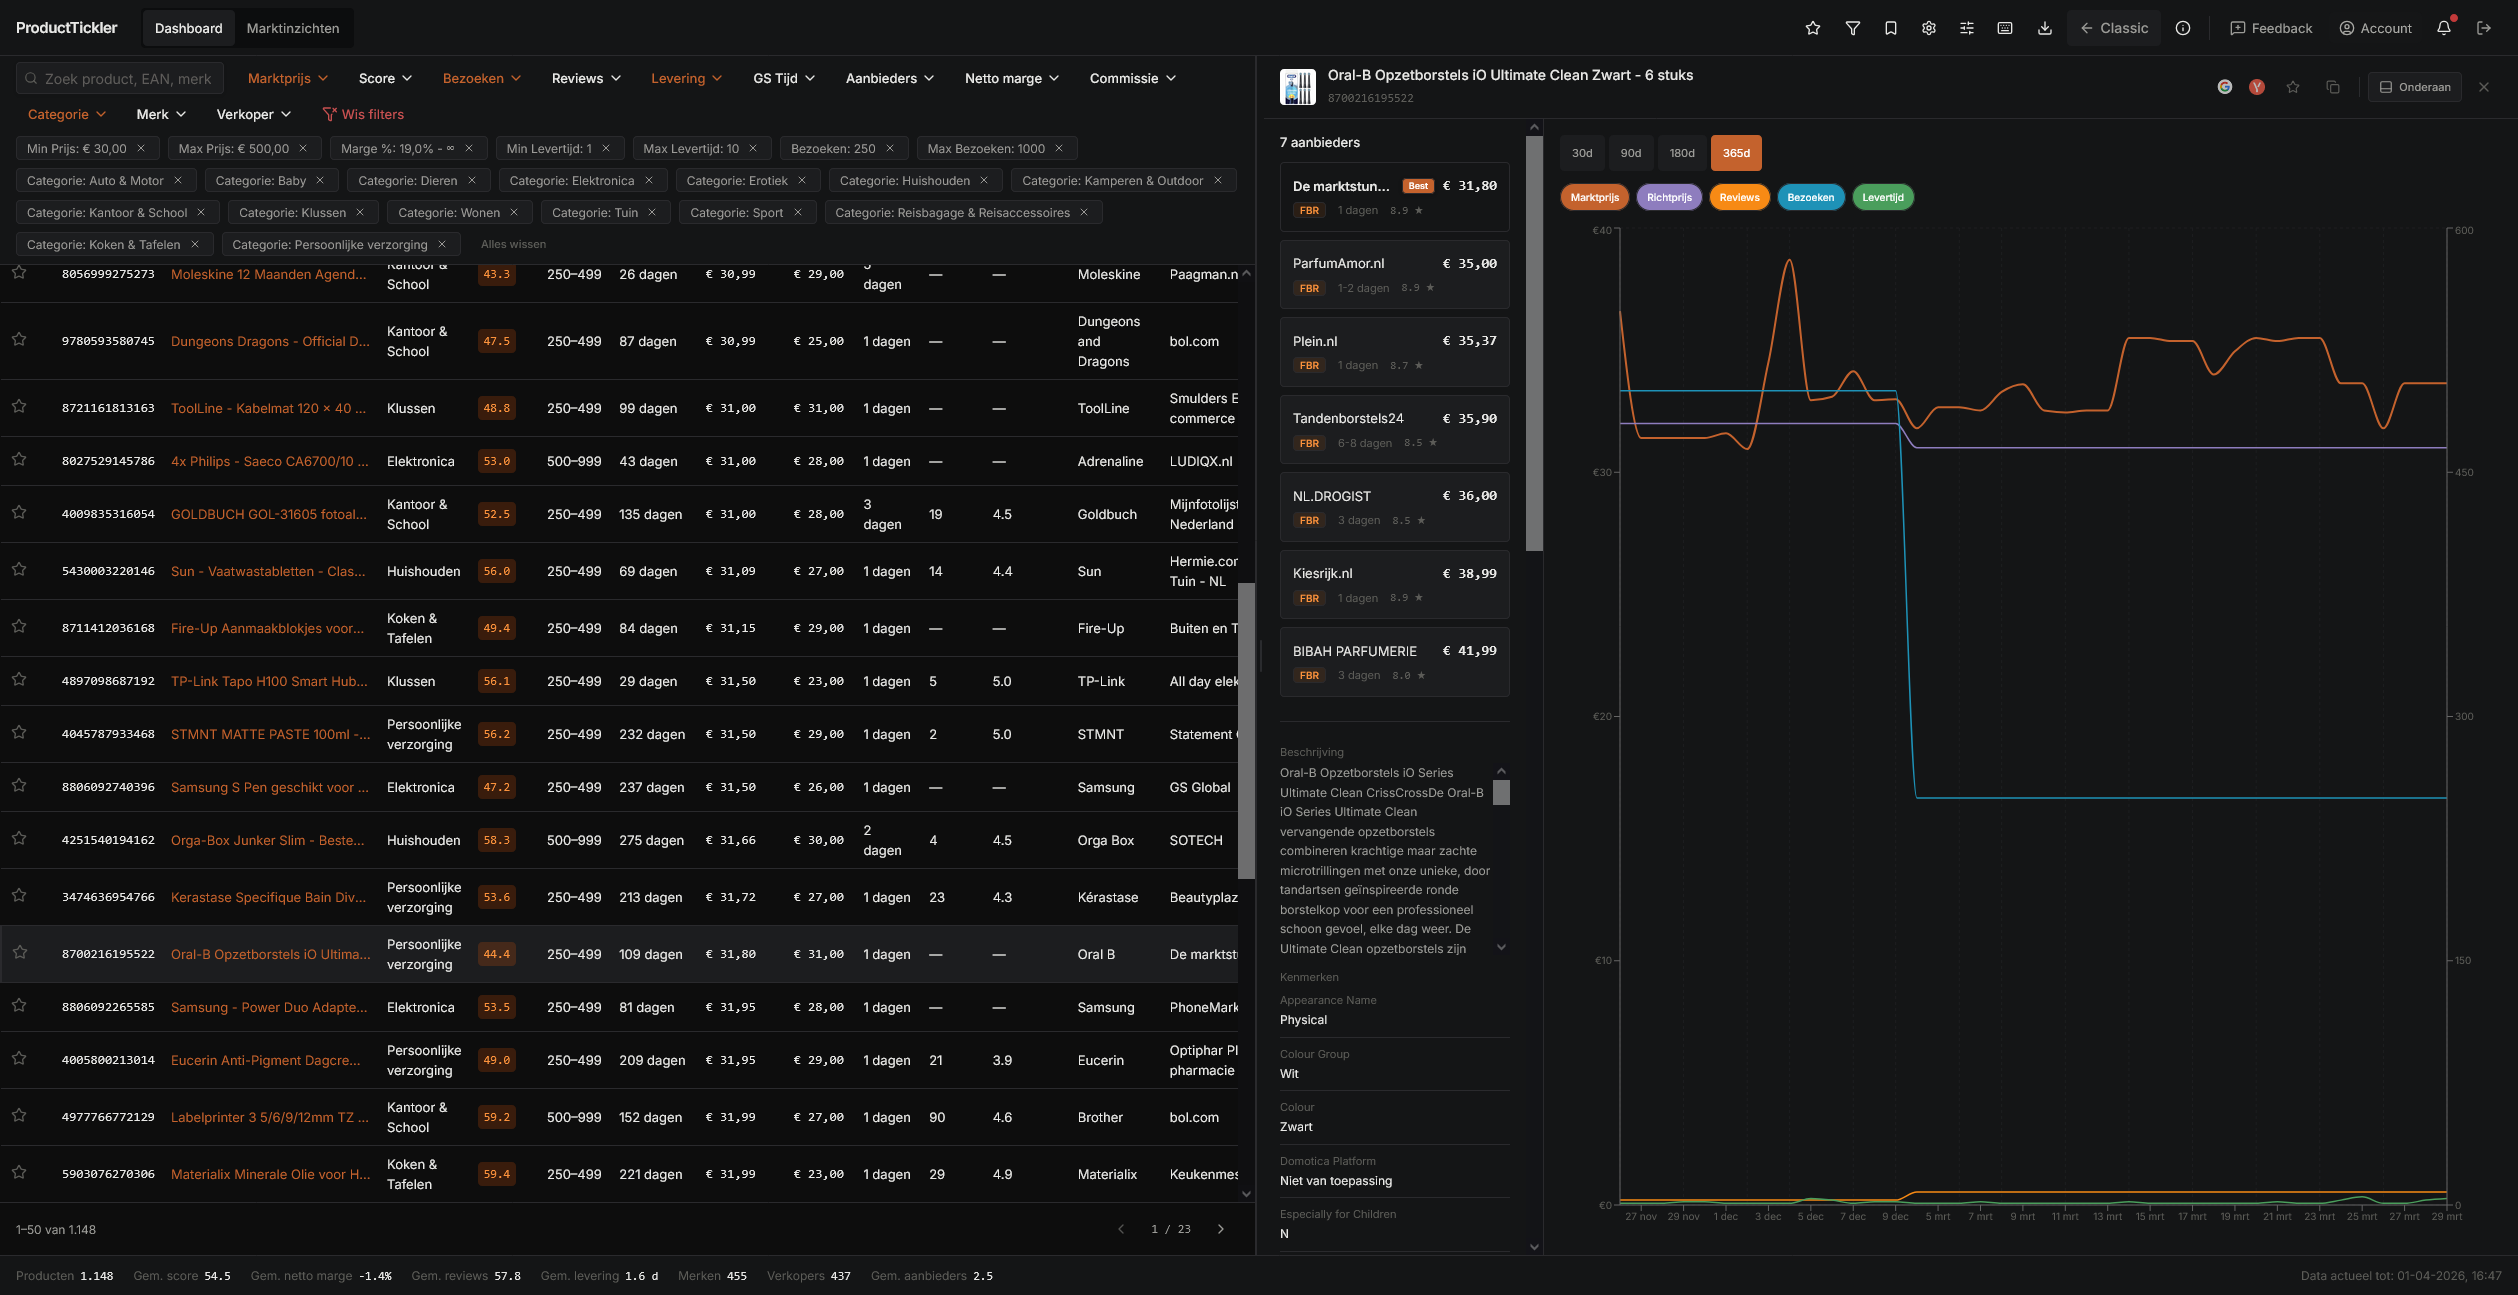Star the TP-Link Tapo H100 Smart Hub row

pos(19,680)
